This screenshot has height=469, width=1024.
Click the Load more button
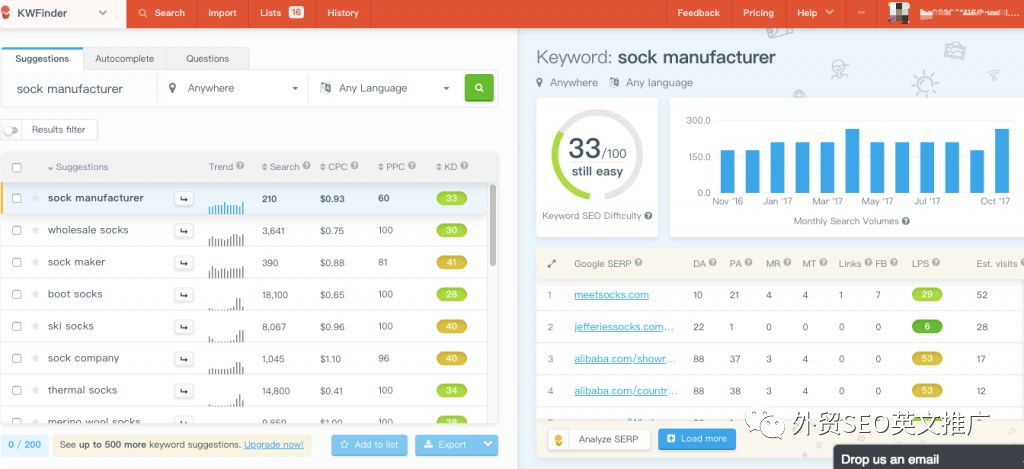(x=697, y=439)
